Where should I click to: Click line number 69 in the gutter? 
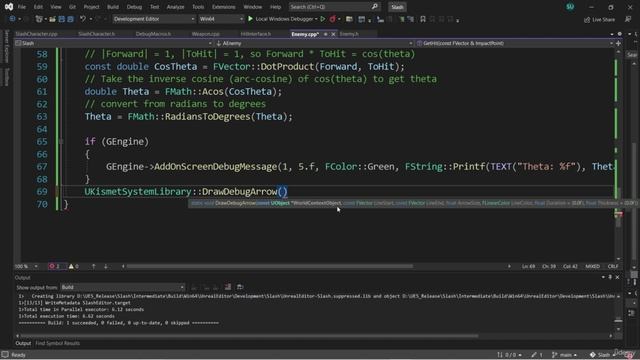(x=42, y=191)
